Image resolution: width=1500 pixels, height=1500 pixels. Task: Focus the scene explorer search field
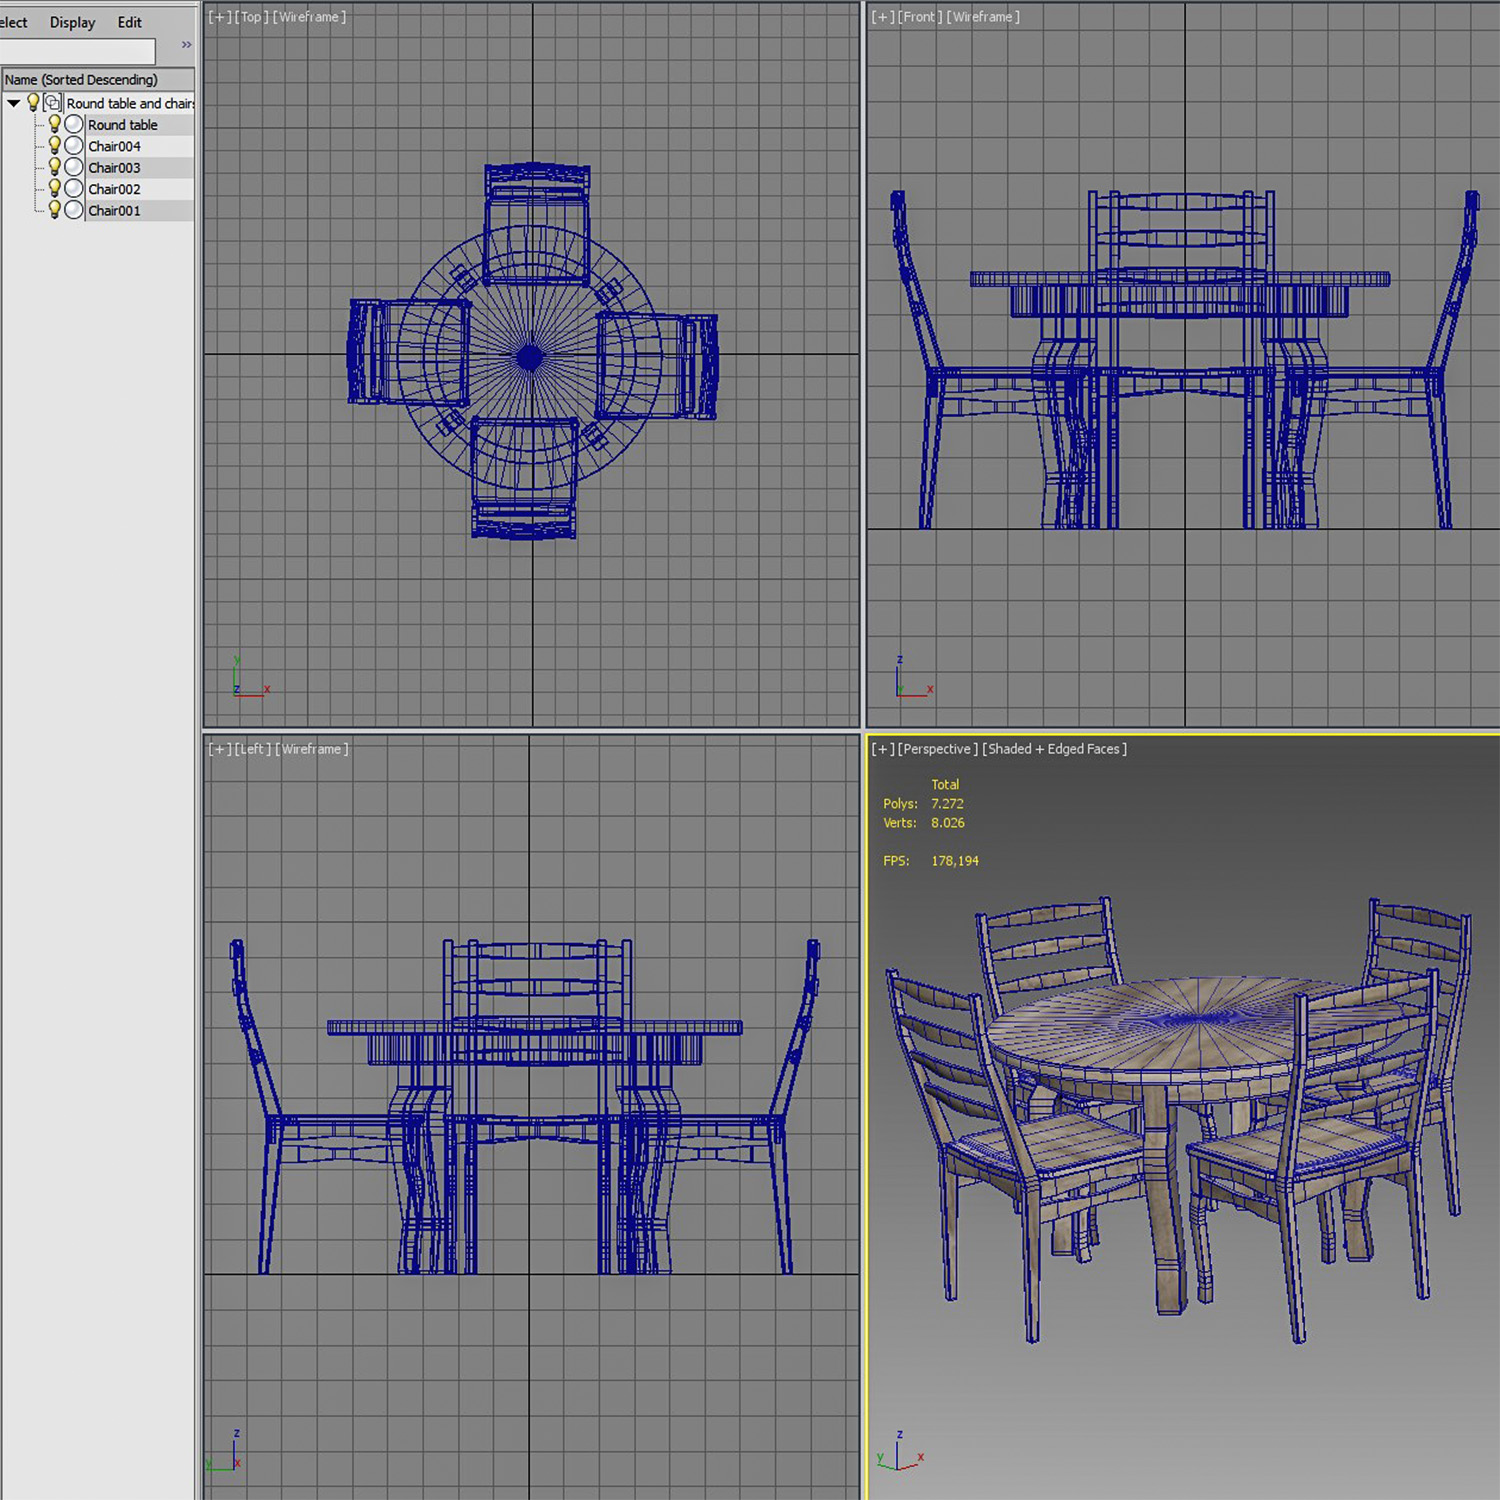click(78, 50)
